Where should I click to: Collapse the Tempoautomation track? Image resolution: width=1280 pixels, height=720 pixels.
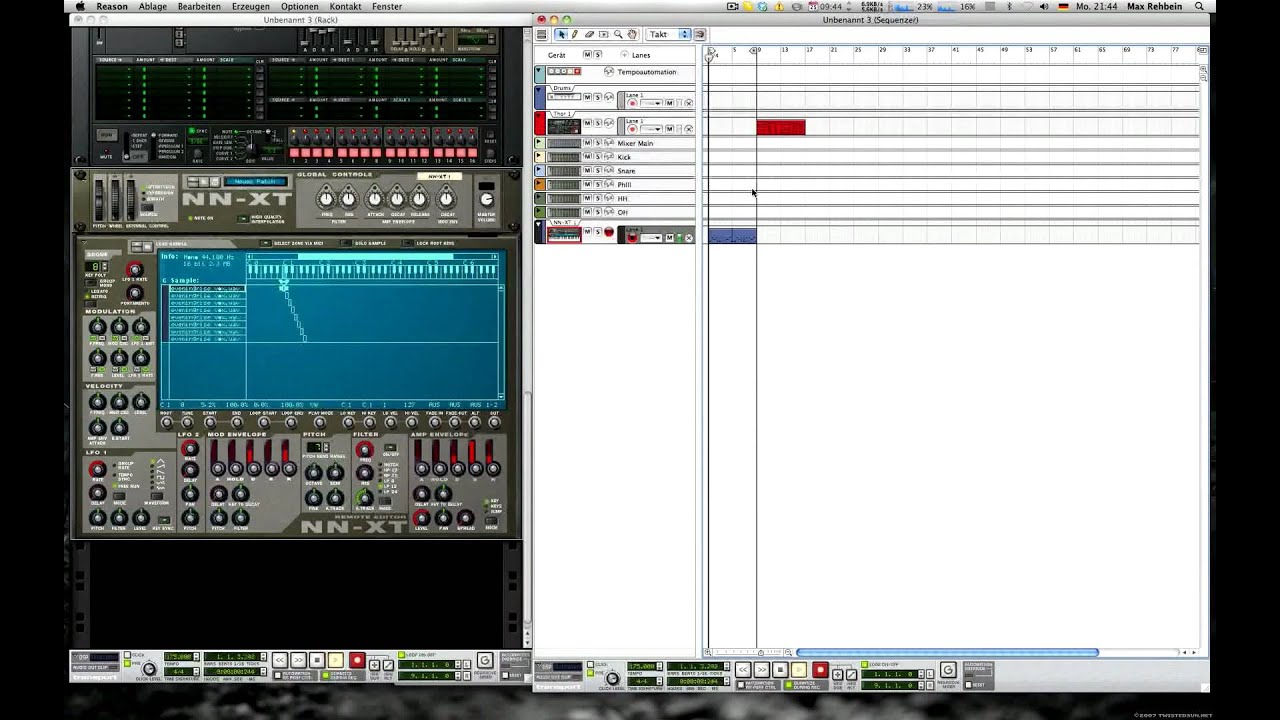pyautogui.click(x=539, y=70)
